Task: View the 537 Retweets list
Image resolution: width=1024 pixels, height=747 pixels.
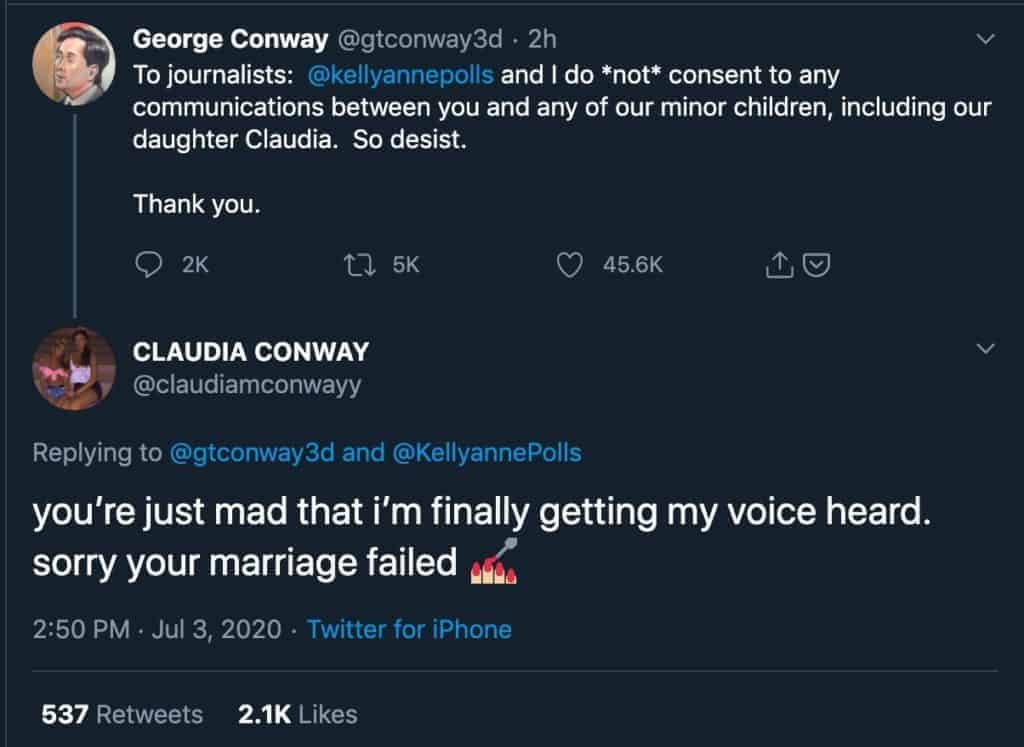Action: point(122,714)
